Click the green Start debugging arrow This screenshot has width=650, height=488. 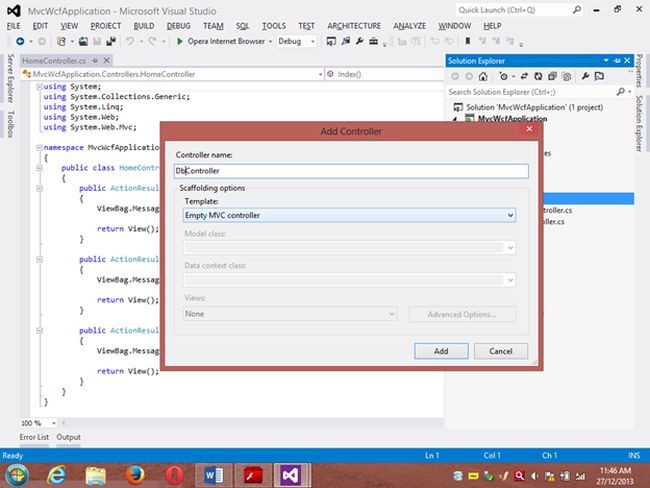[x=179, y=42]
